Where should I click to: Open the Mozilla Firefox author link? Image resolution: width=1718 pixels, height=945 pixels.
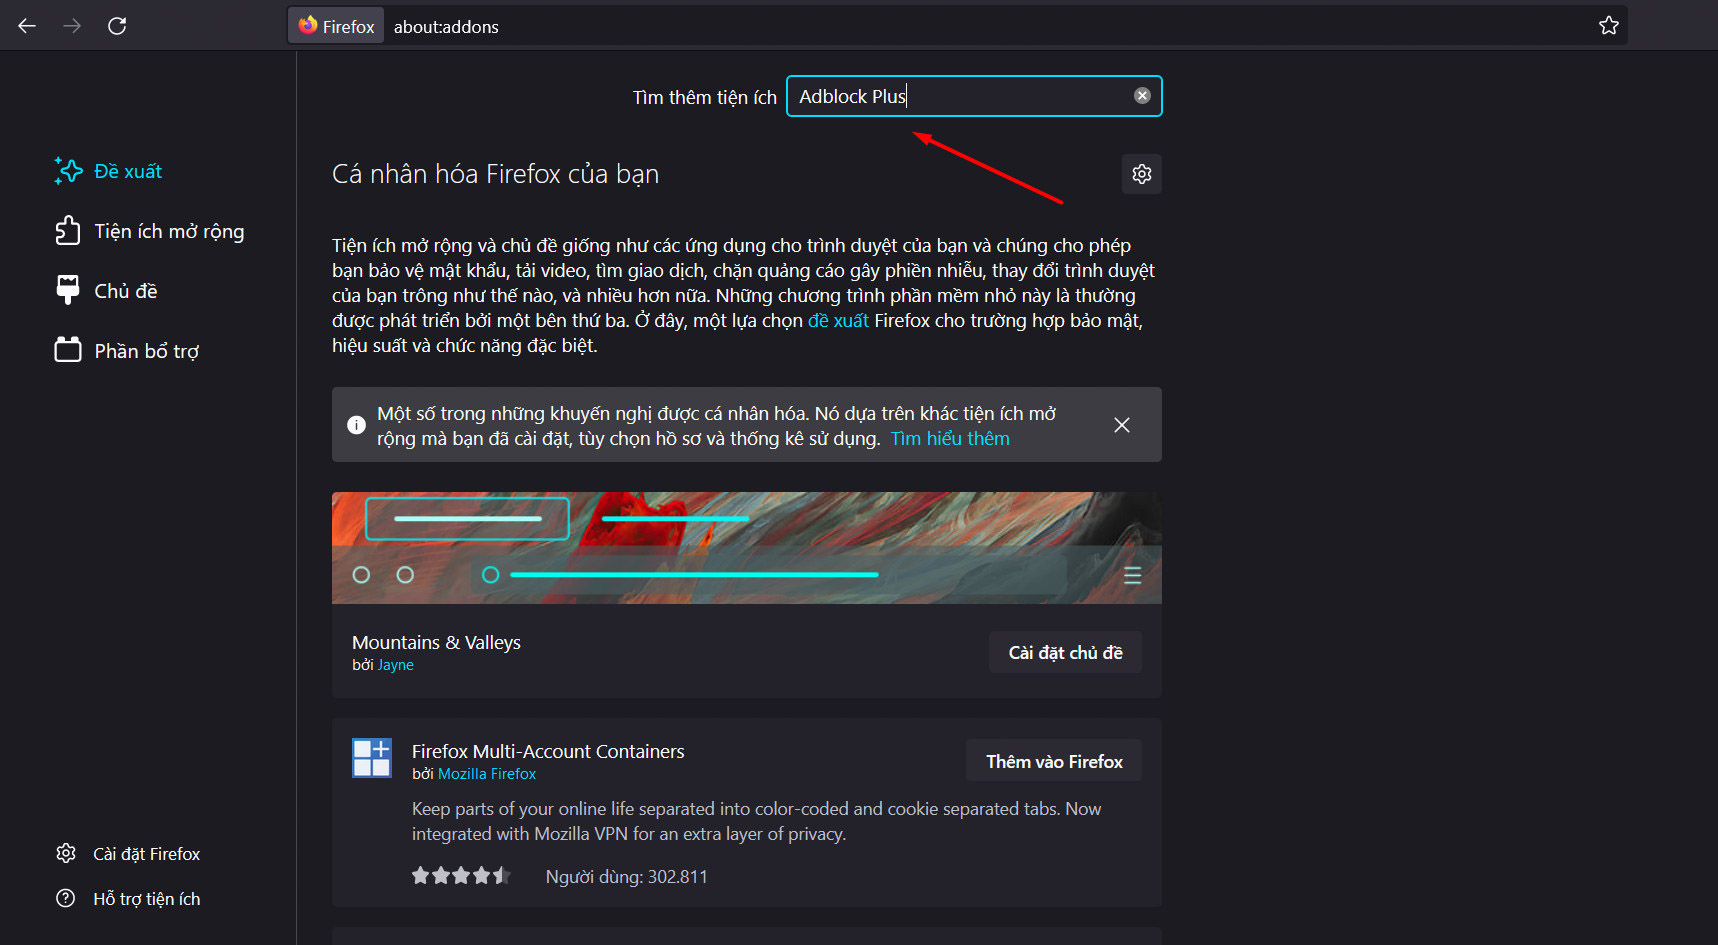tap(487, 774)
